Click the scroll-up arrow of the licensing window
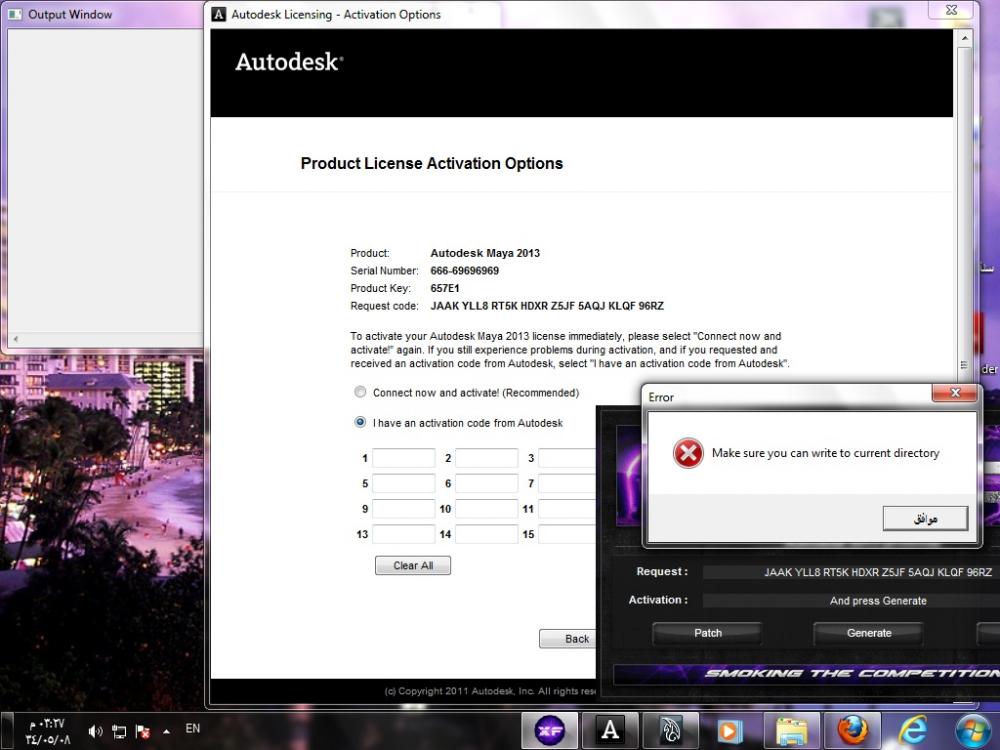 [x=964, y=39]
